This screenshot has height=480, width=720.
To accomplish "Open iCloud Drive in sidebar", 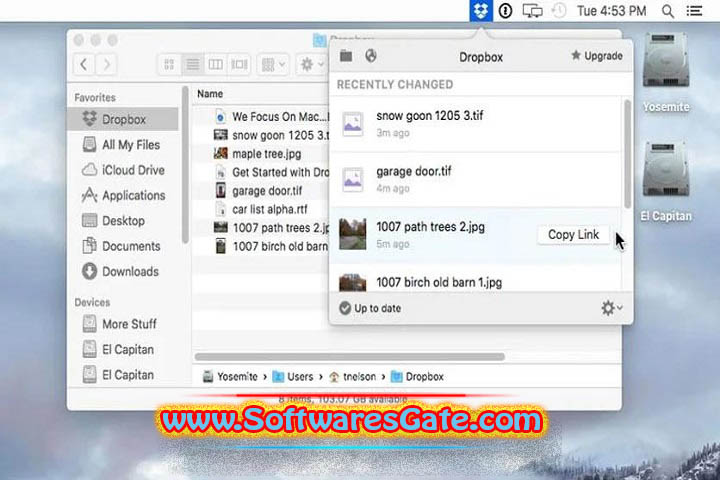I will click(x=123, y=170).
